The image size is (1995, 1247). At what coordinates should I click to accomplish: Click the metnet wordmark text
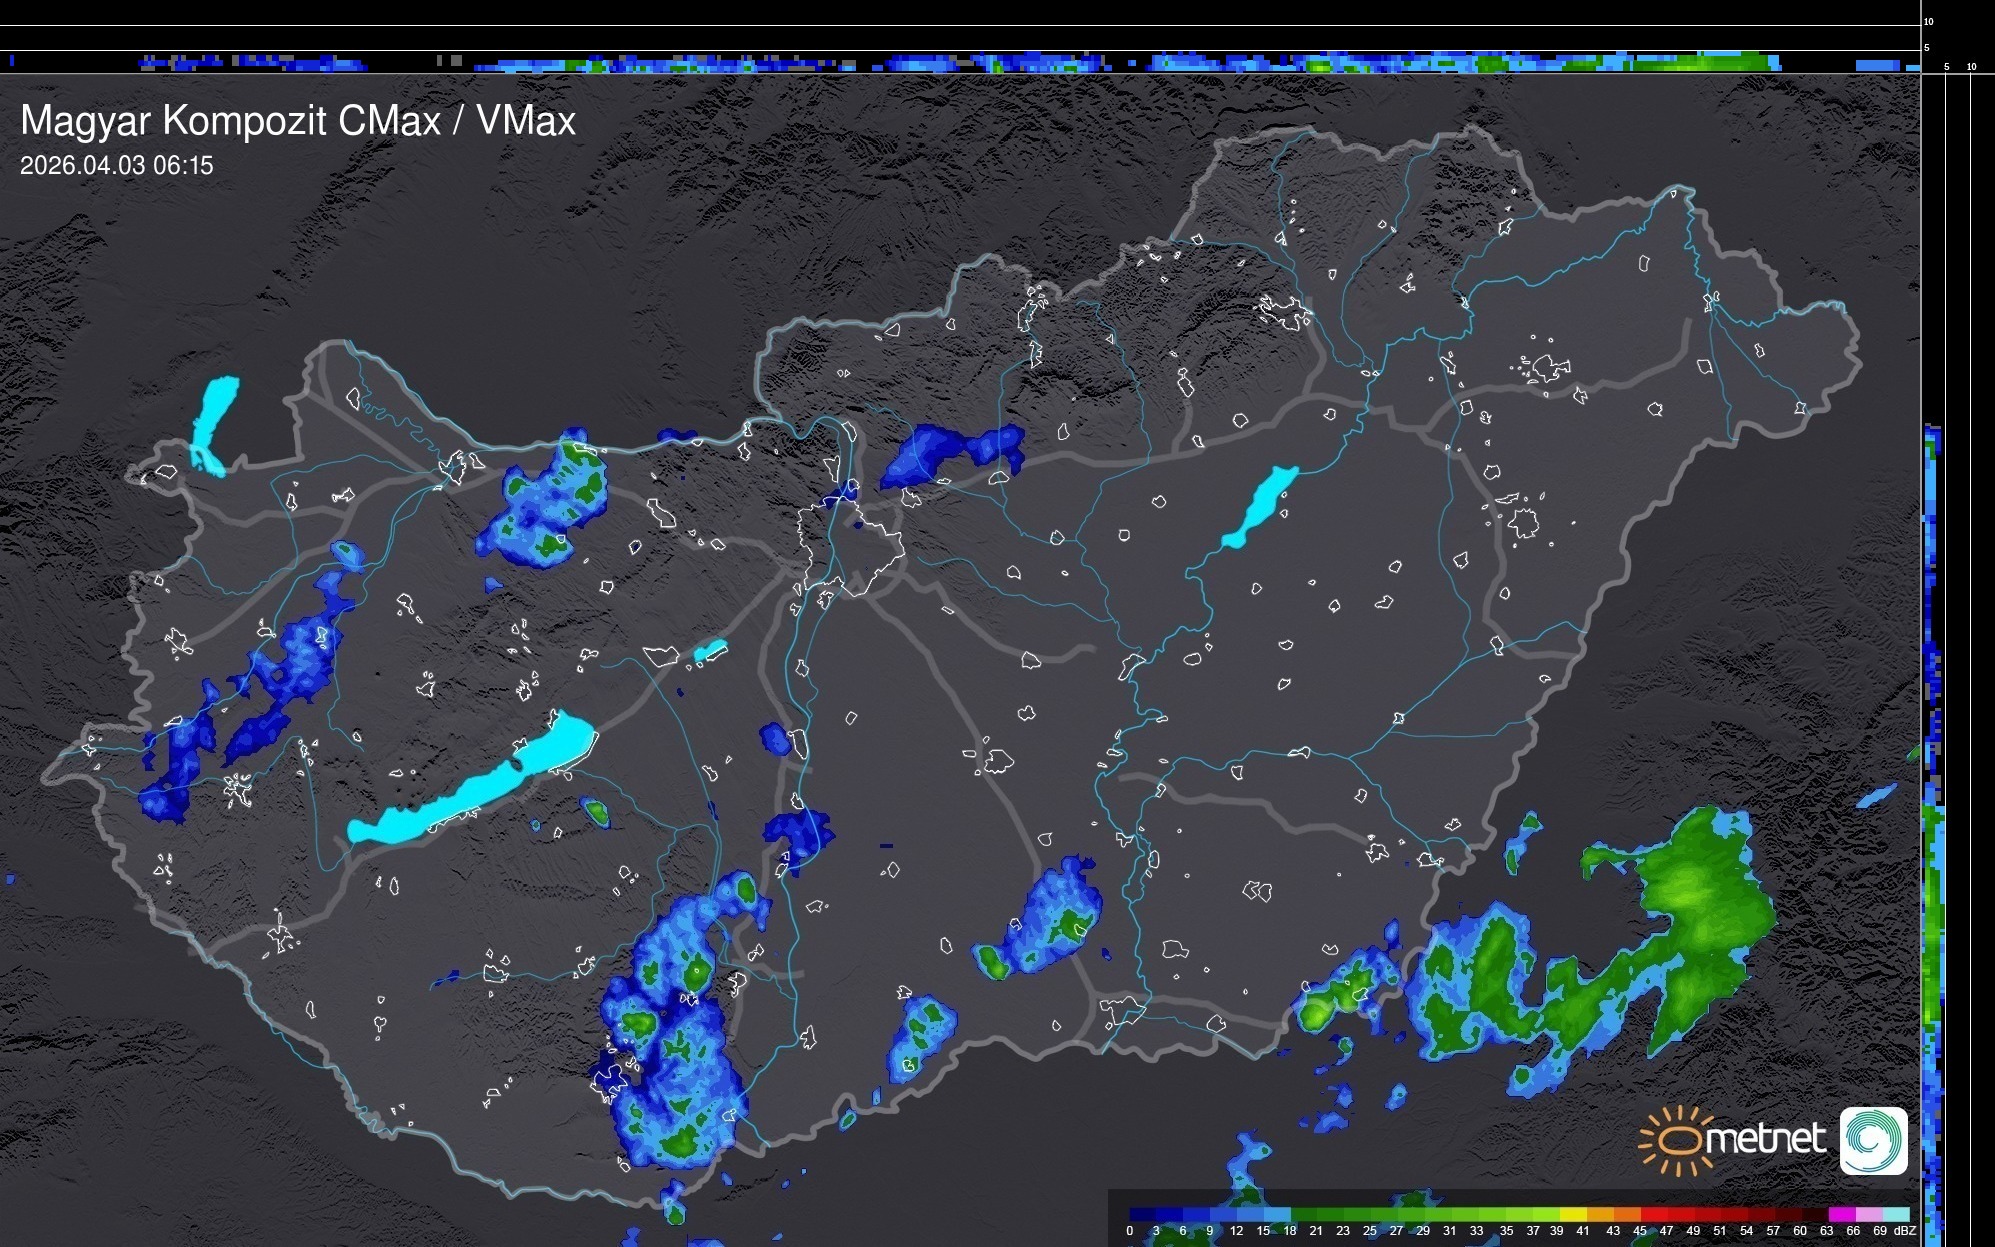pos(1765,1139)
